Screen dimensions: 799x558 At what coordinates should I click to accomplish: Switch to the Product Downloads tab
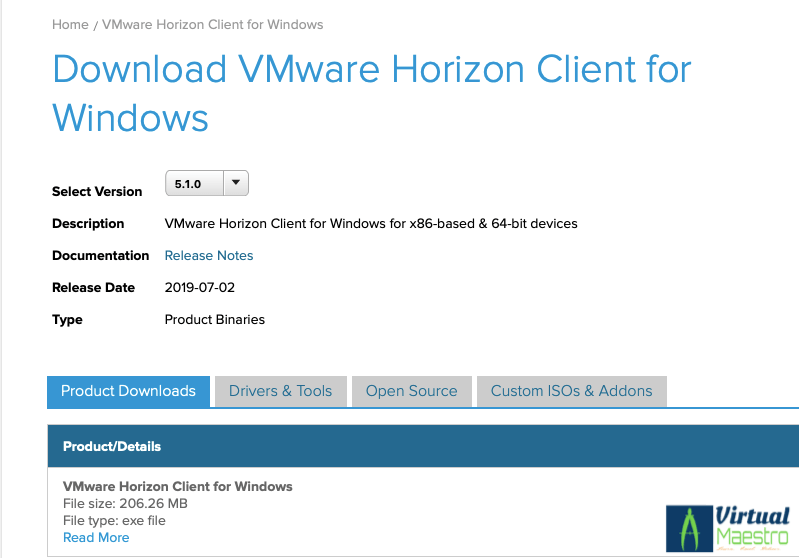pos(128,391)
